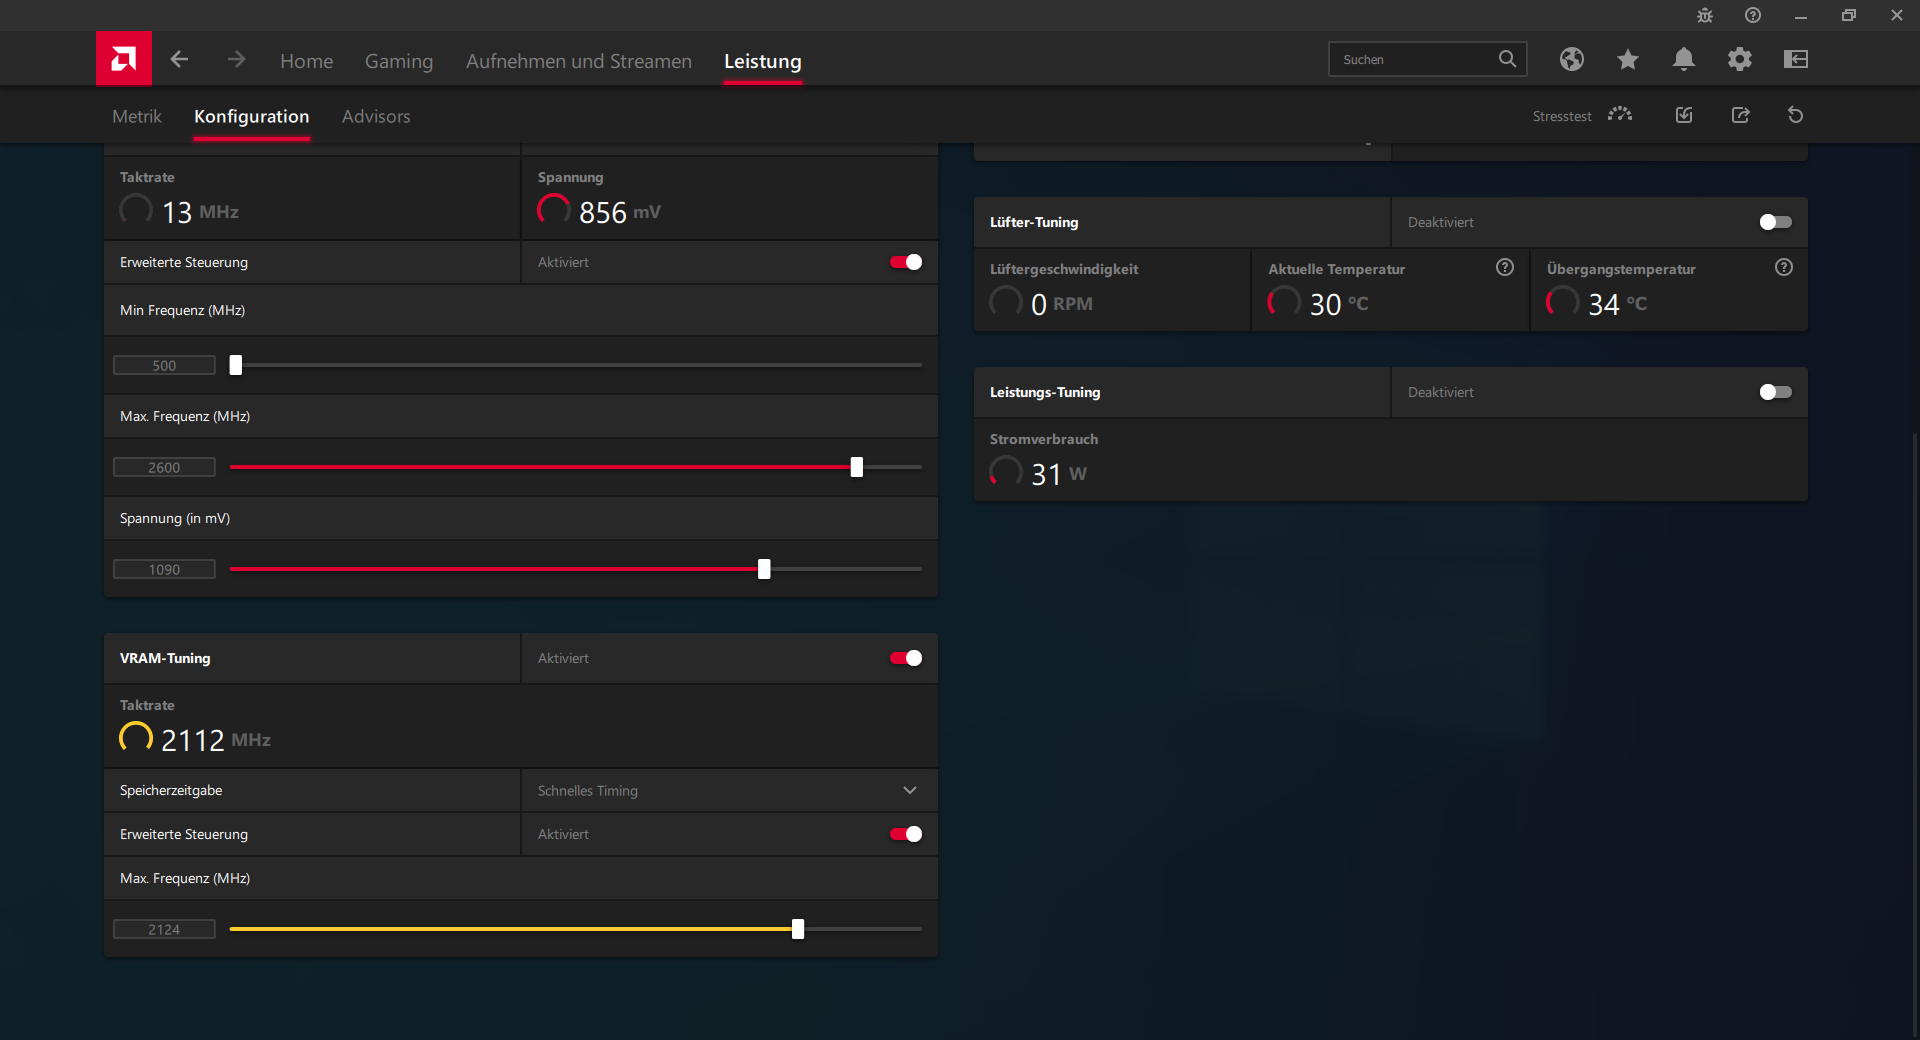Restore down the Radeon Software window
The image size is (1920, 1040).
pyautogui.click(x=1849, y=15)
